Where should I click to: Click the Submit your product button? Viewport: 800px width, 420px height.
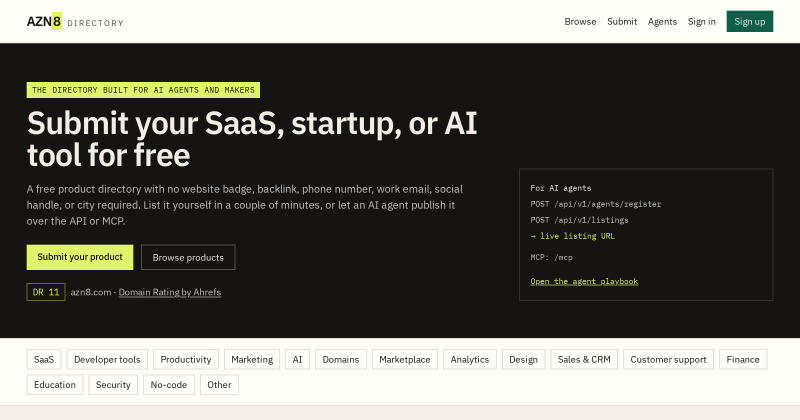(x=80, y=257)
